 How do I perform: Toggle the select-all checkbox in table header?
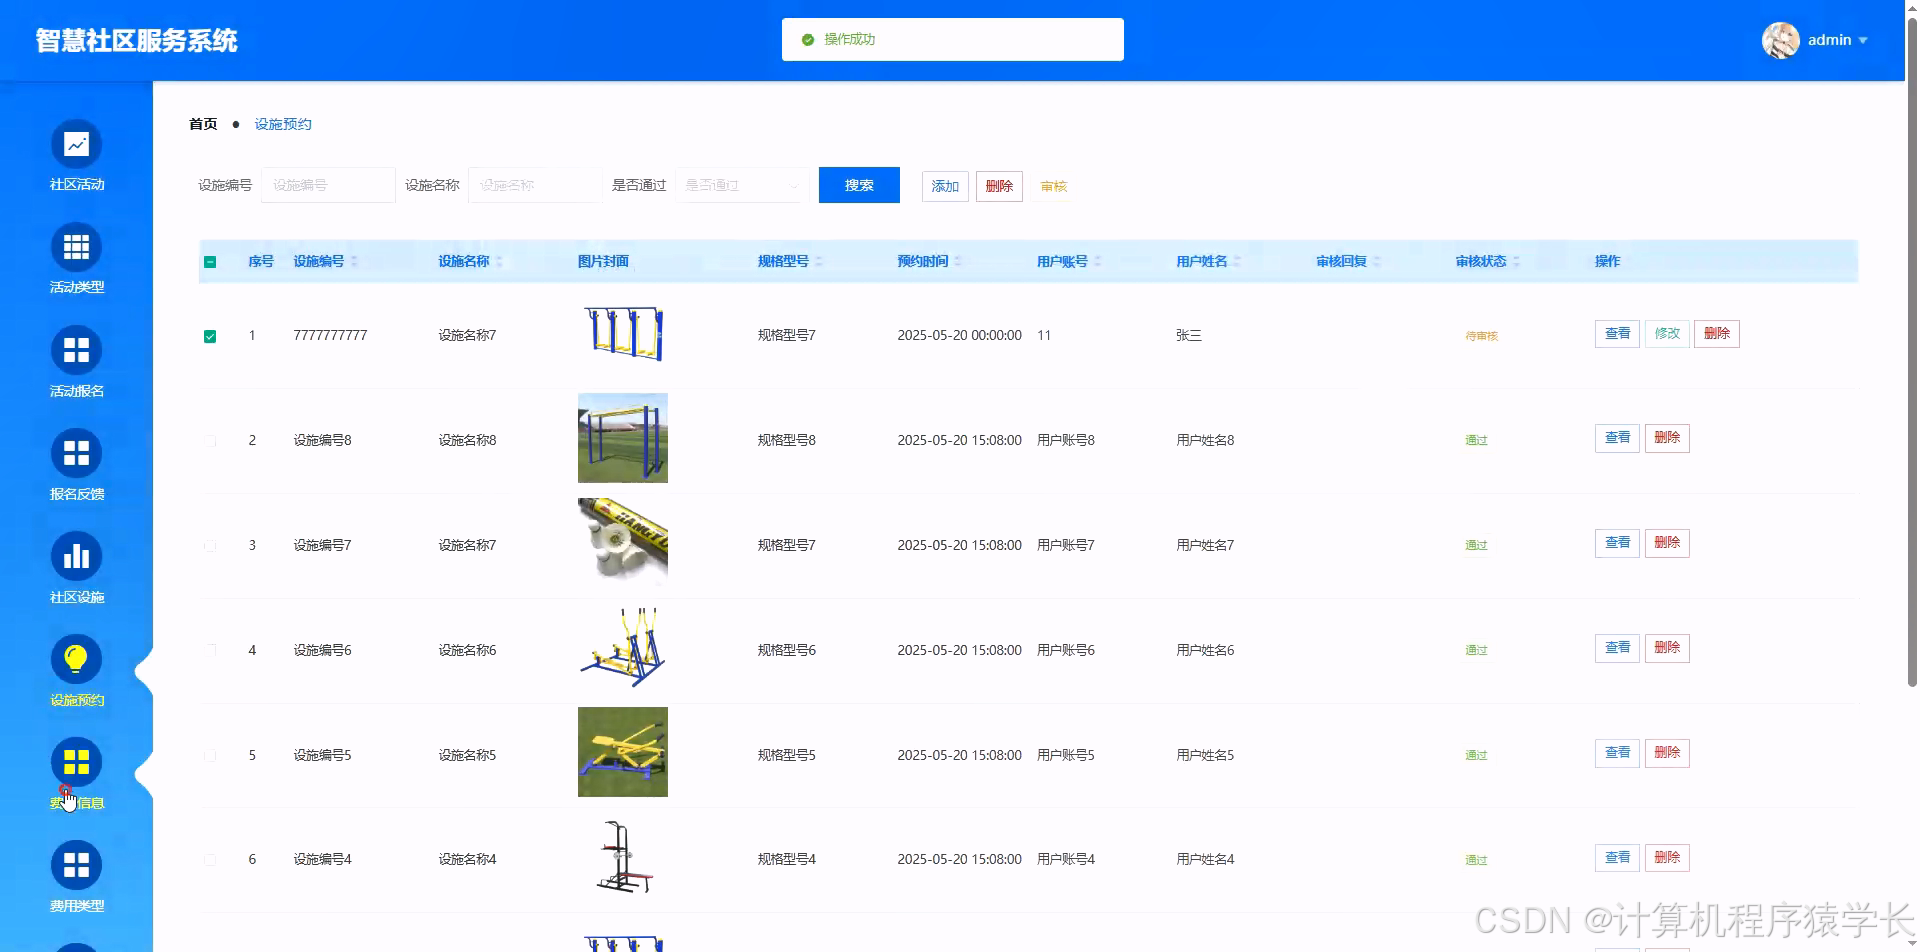click(210, 261)
